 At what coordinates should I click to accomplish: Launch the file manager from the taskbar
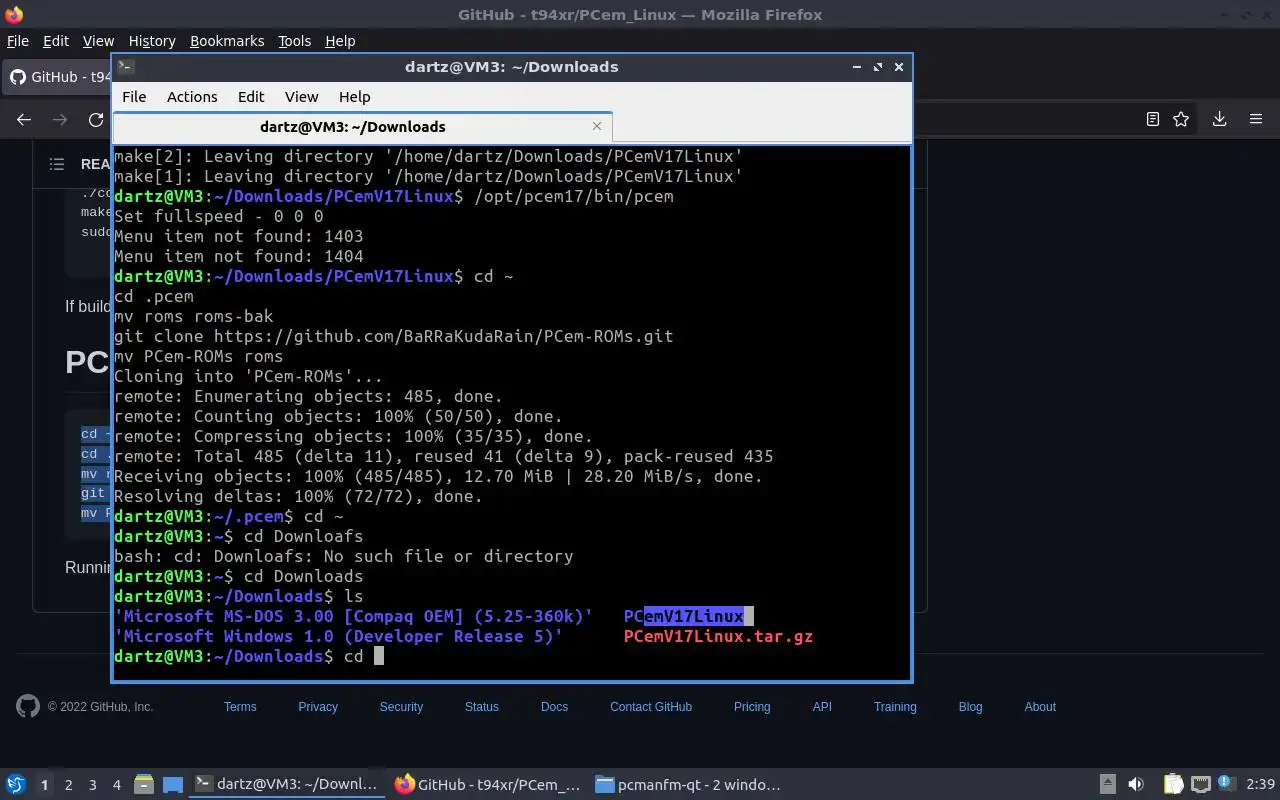[144, 785]
